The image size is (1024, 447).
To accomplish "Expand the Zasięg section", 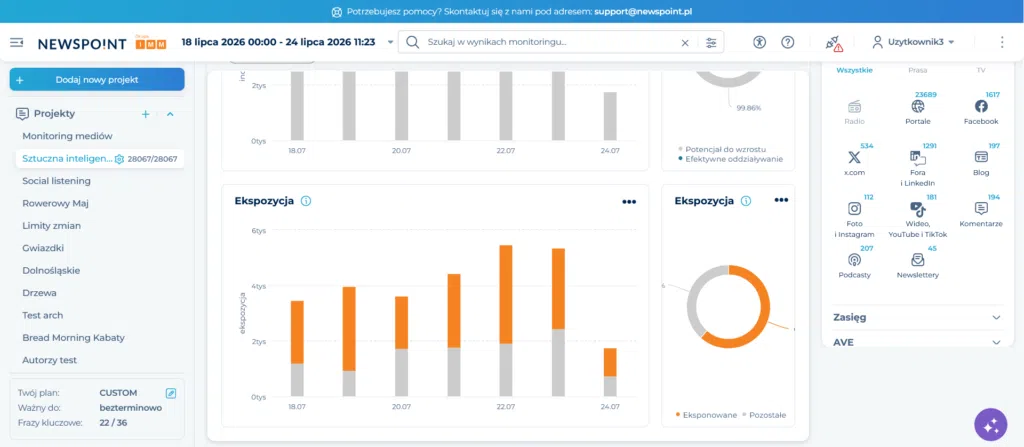I will click(918, 317).
